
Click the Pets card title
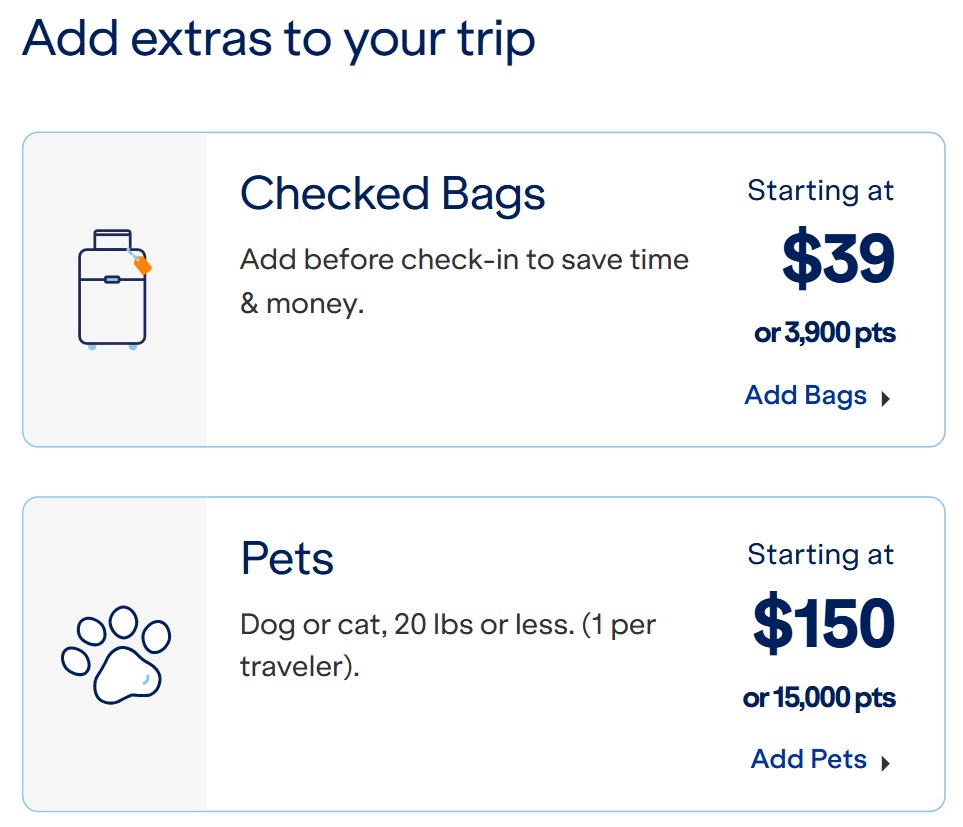pyautogui.click(x=287, y=559)
